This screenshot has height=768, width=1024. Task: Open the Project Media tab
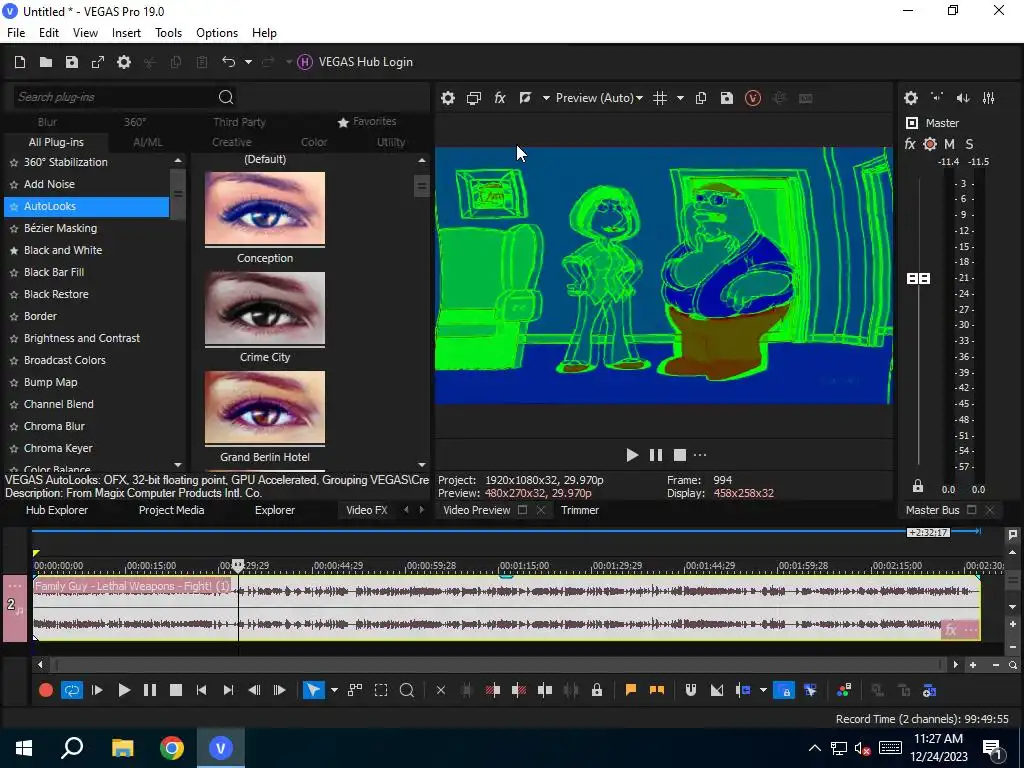[x=171, y=510]
